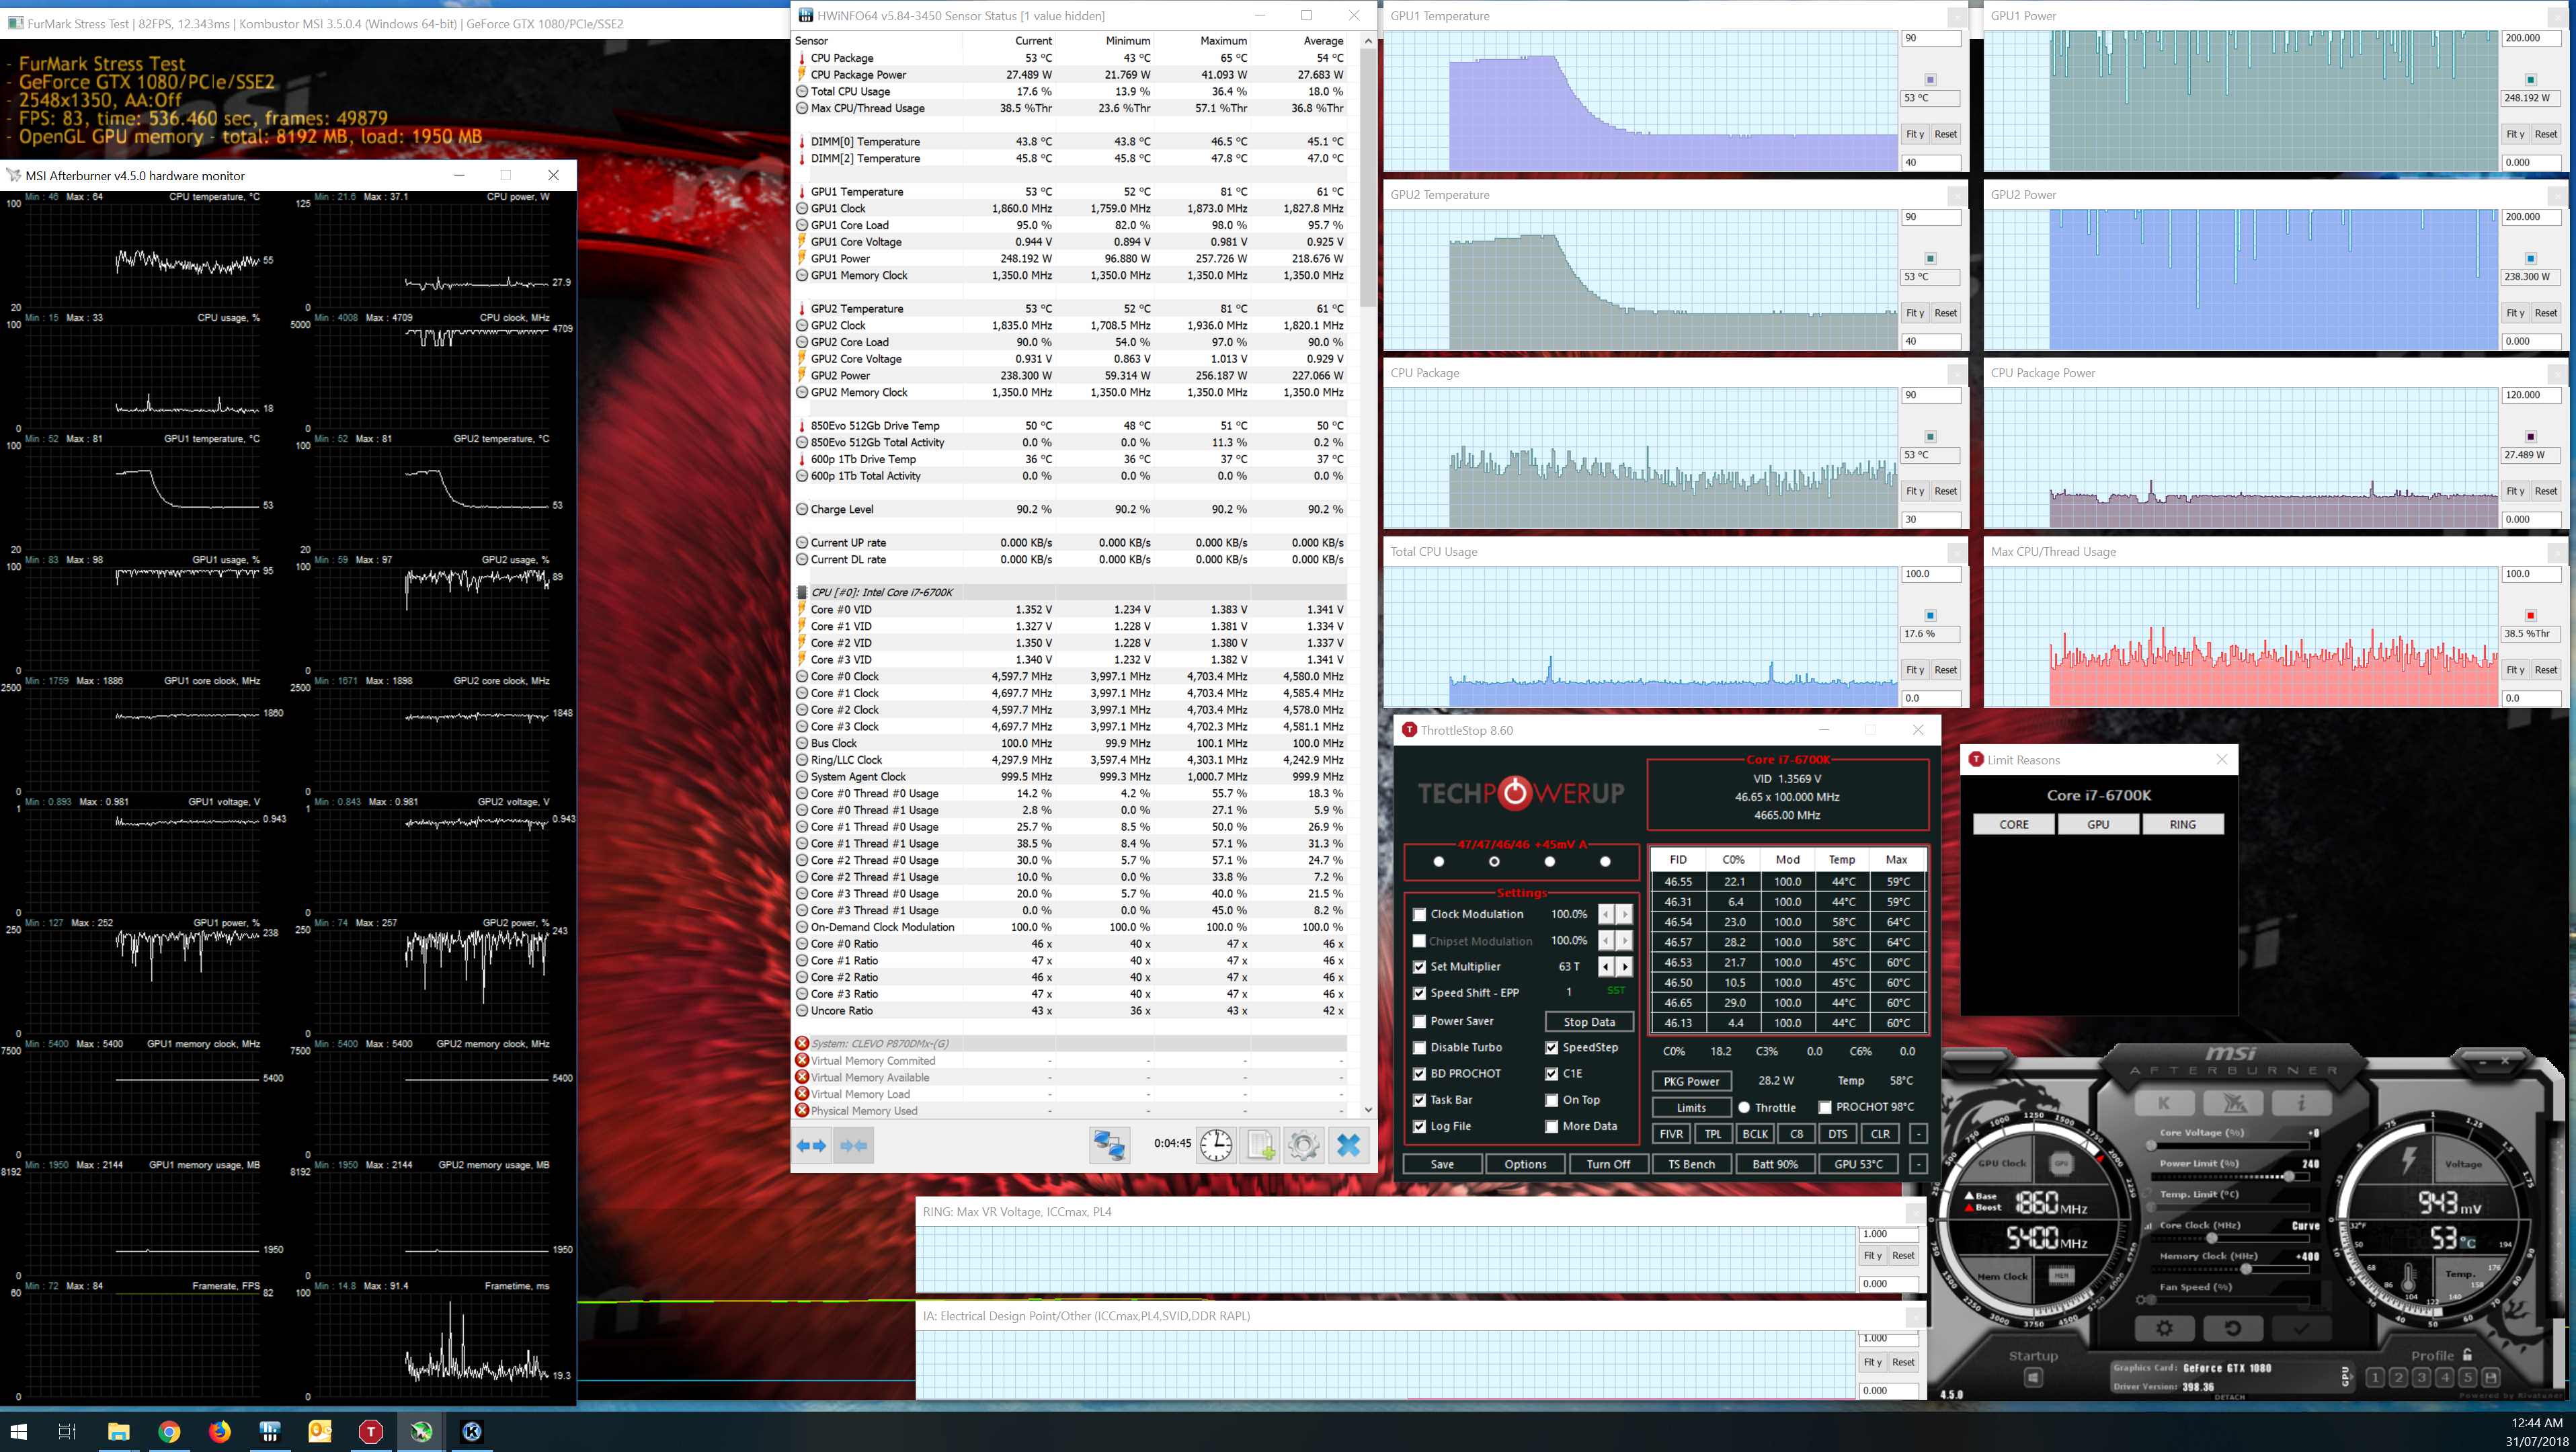Open MSI Afterburner settings gear
The image size is (2576, 1452).
[x=2164, y=1328]
